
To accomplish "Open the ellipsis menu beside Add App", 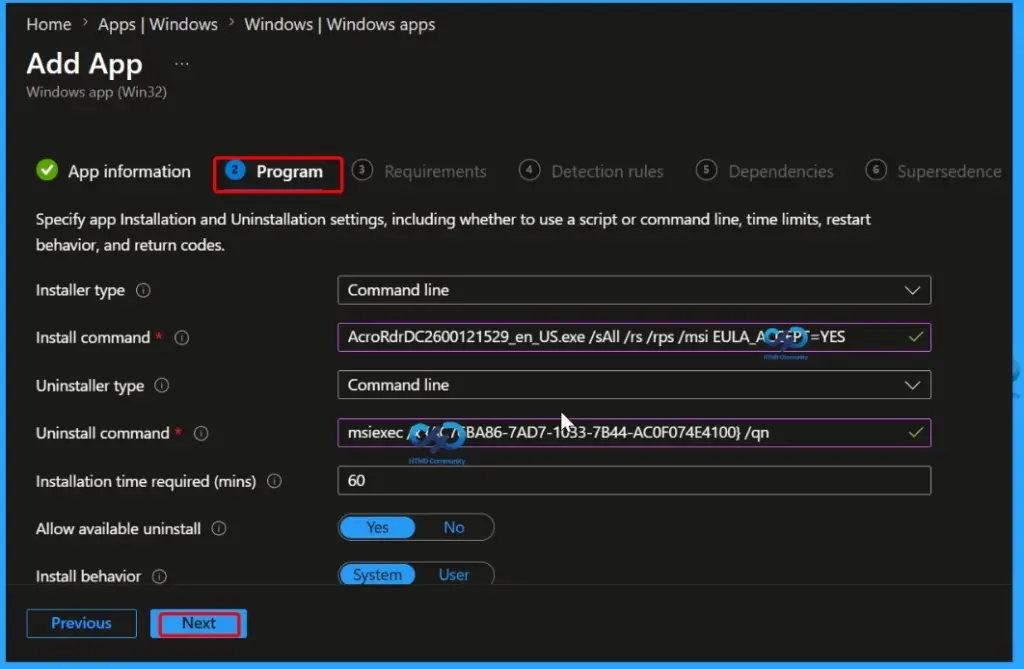I will click(182, 64).
